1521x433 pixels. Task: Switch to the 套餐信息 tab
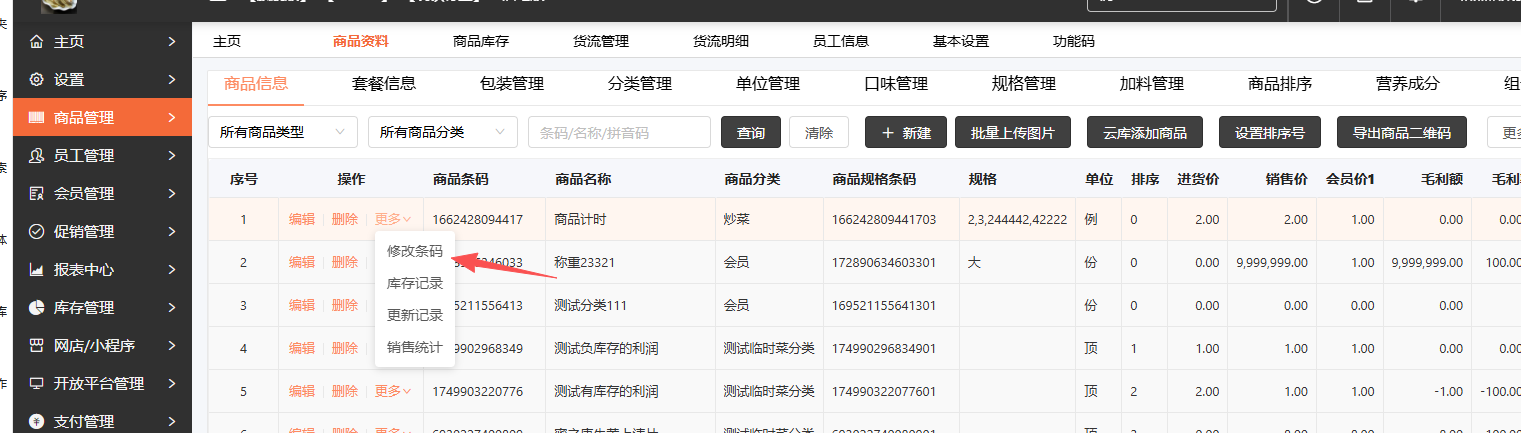384,84
